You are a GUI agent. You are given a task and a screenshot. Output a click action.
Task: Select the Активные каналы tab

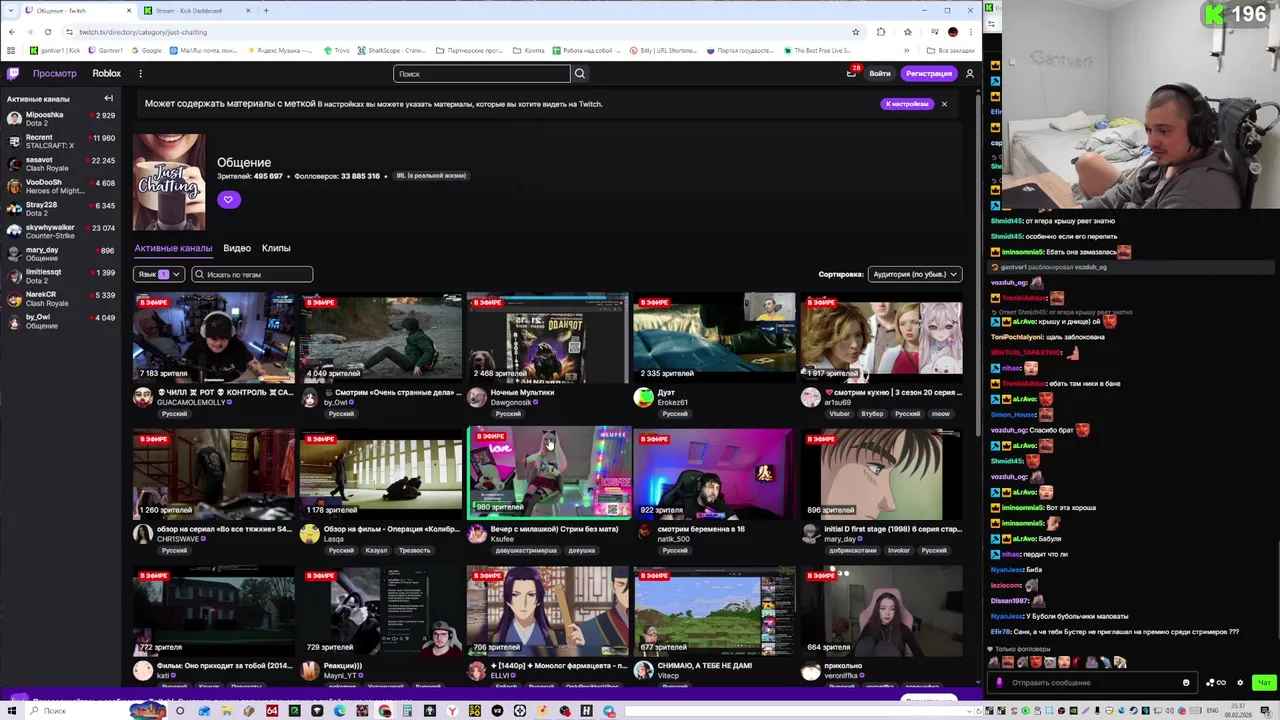coord(173,248)
